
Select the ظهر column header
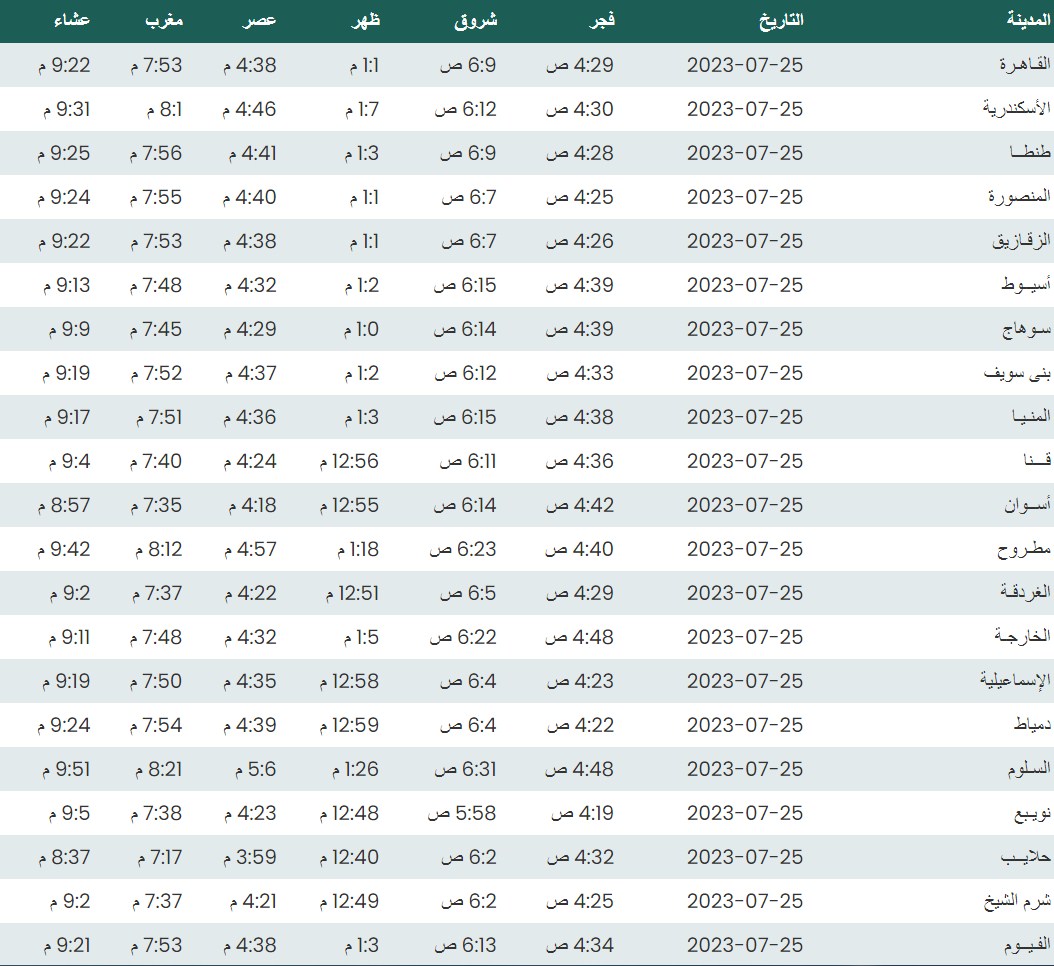364,21
